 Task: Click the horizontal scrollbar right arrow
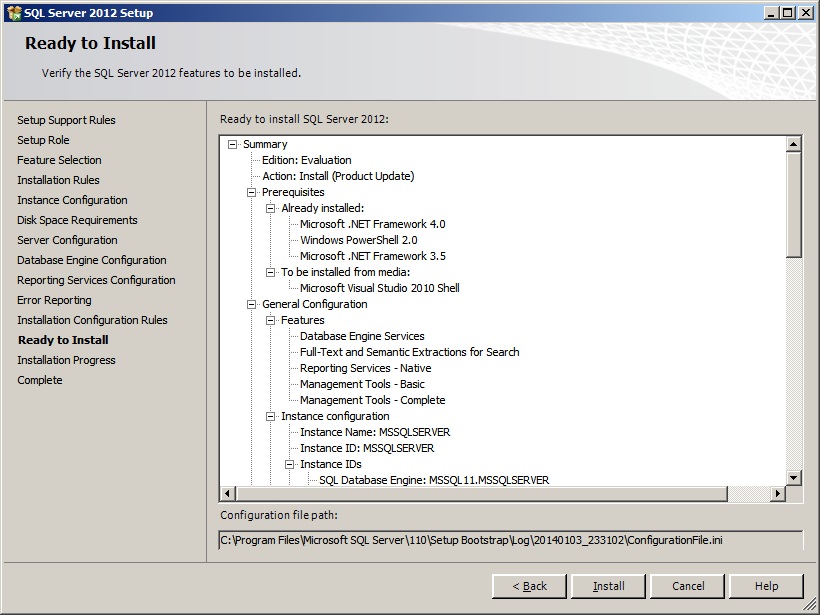(x=777, y=494)
